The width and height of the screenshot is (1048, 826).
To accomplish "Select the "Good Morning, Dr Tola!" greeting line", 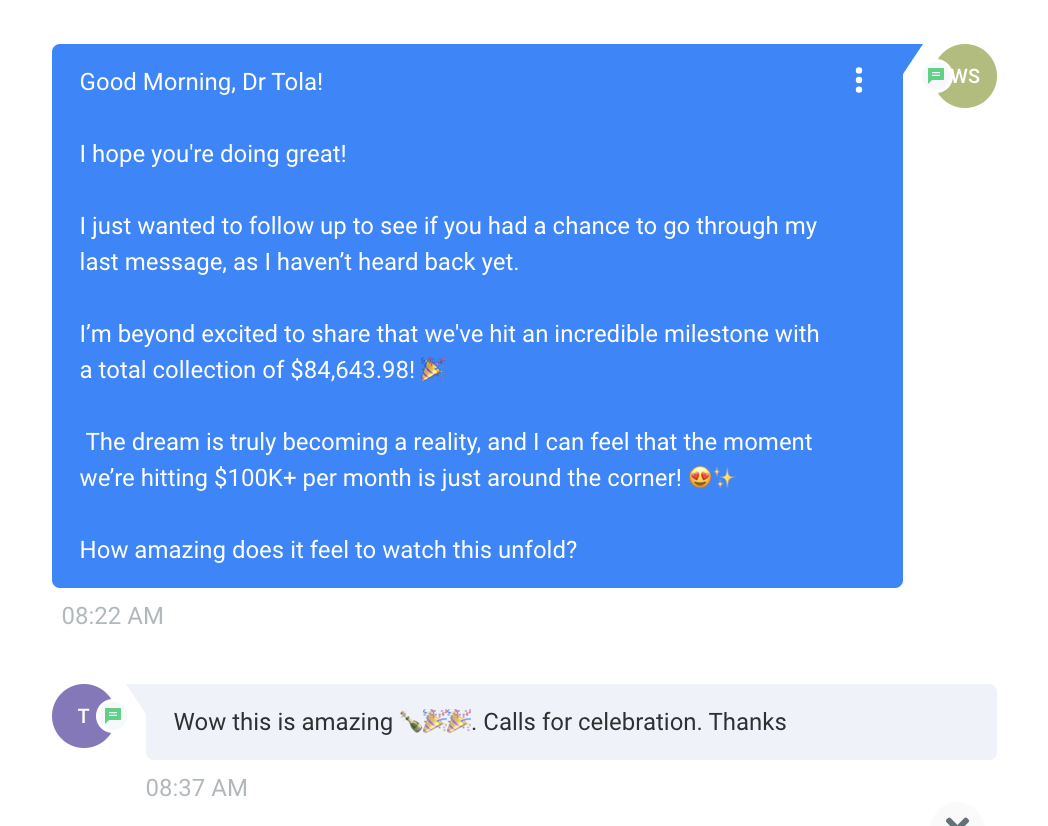I will [201, 82].
